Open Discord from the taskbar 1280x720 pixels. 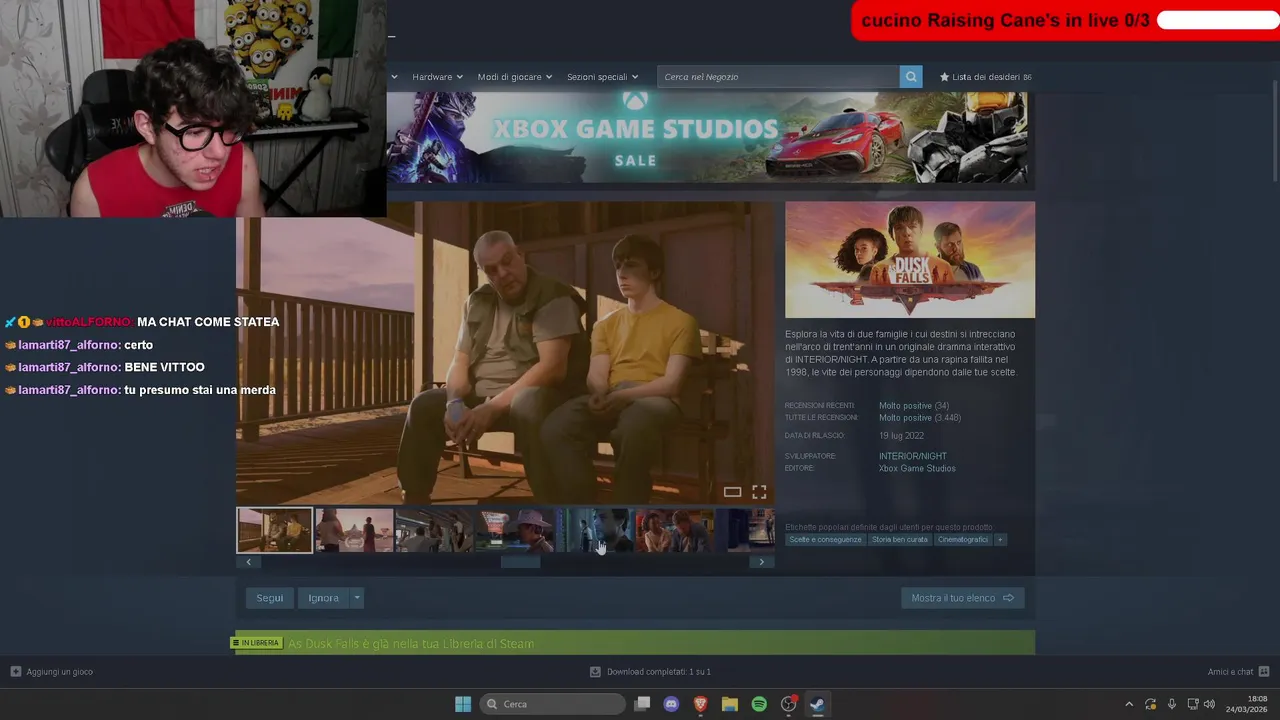coord(671,704)
